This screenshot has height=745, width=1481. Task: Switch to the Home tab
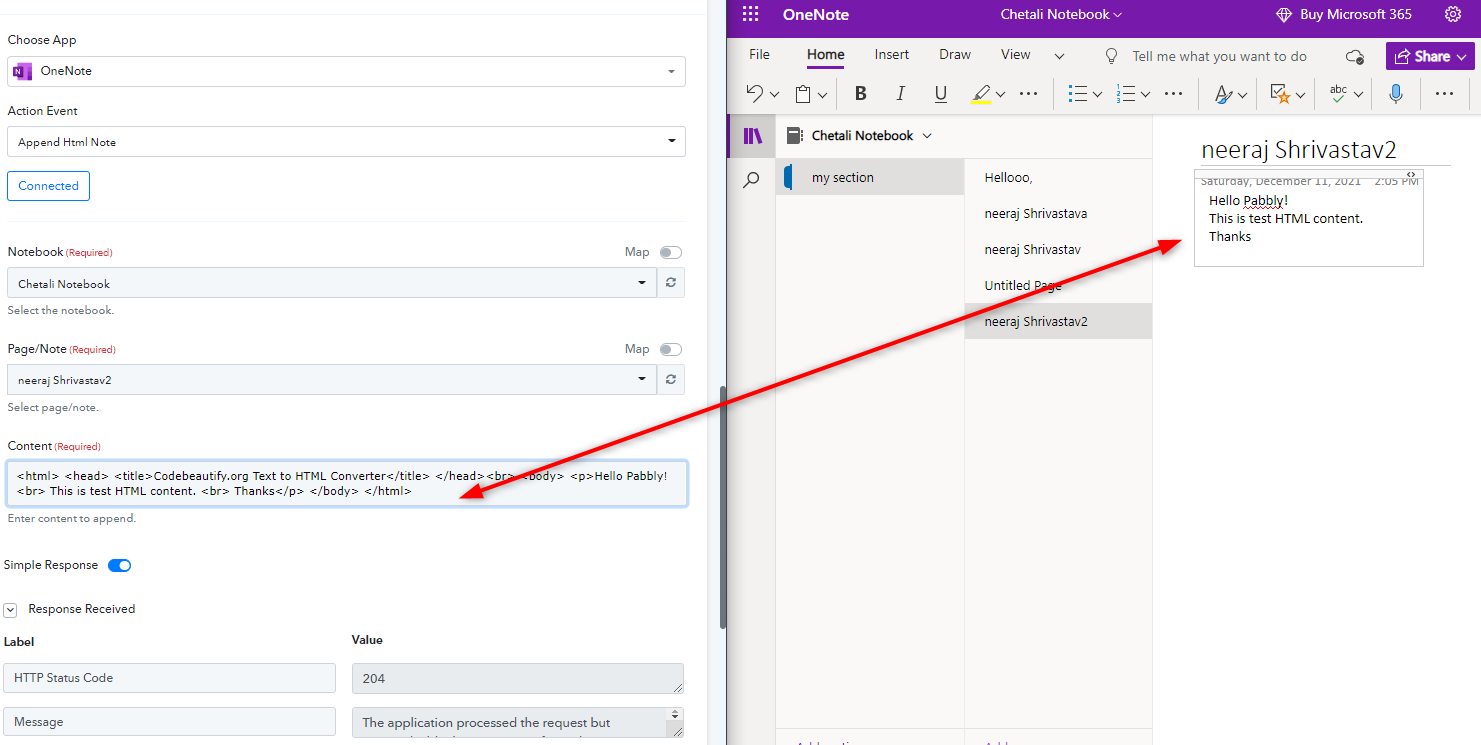(x=826, y=55)
